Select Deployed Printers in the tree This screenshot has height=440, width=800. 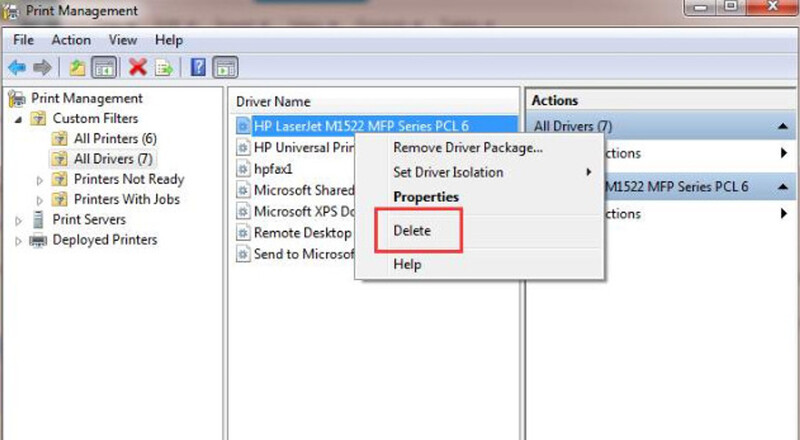click(x=105, y=240)
